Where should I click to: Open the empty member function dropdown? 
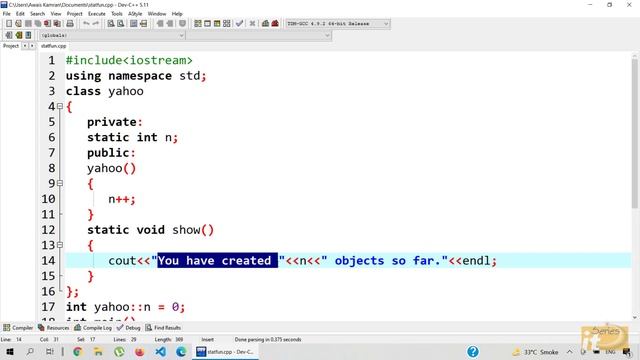(259, 36)
